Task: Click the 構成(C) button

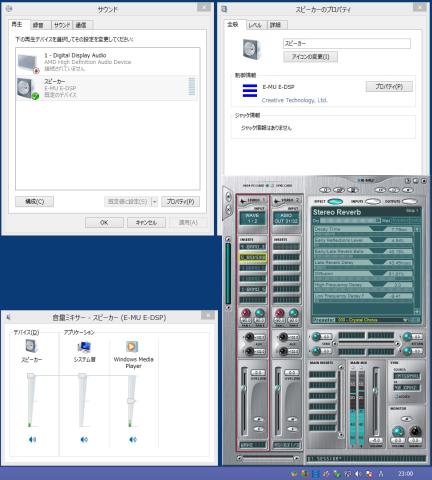Action: (34, 201)
